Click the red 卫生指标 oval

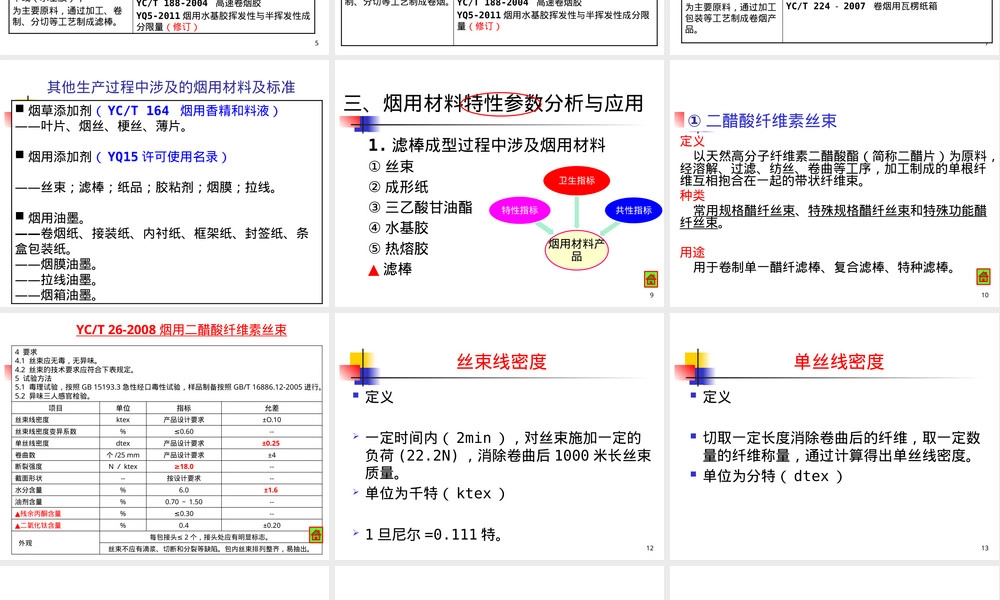(x=577, y=180)
